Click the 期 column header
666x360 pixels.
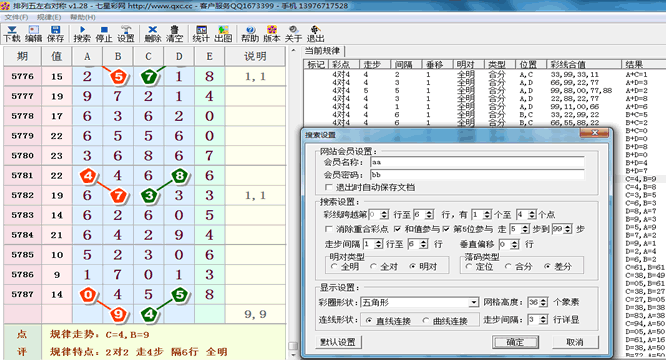click(x=22, y=56)
